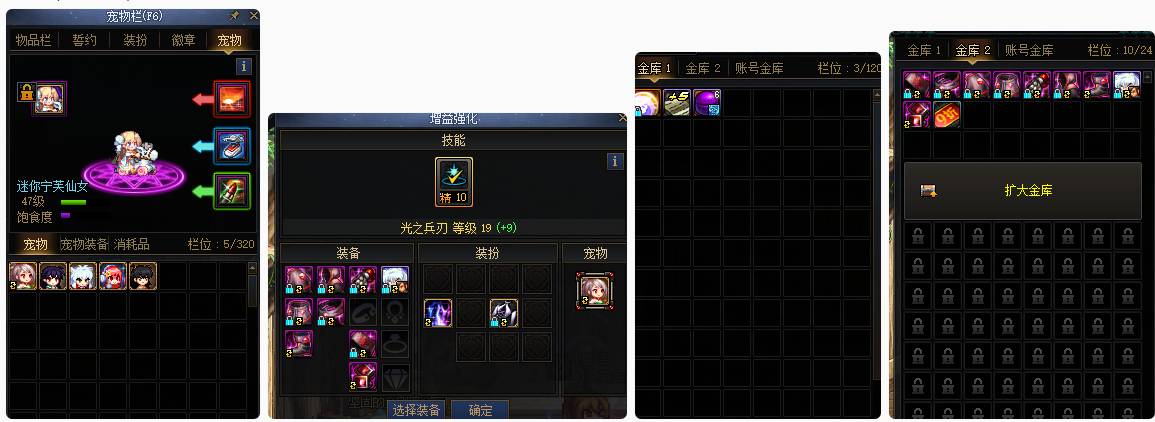1155x422 pixels.
Task: Click the 选择装备 button
Action: click(x=417, y=410)
